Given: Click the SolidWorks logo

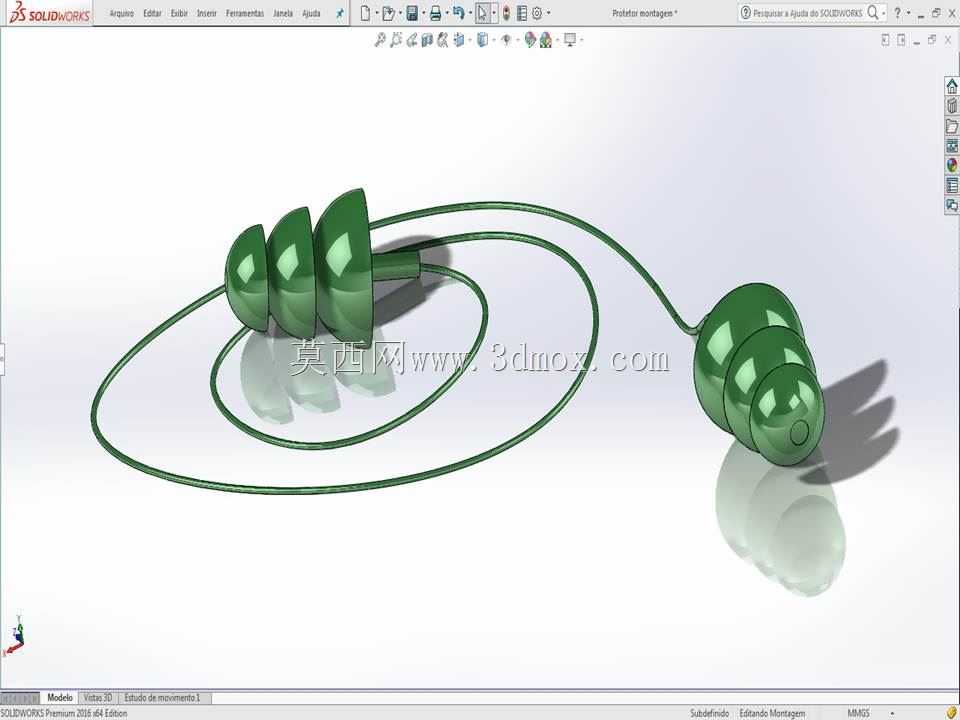Looking at the screenshot, I should (x=49, y=13).
